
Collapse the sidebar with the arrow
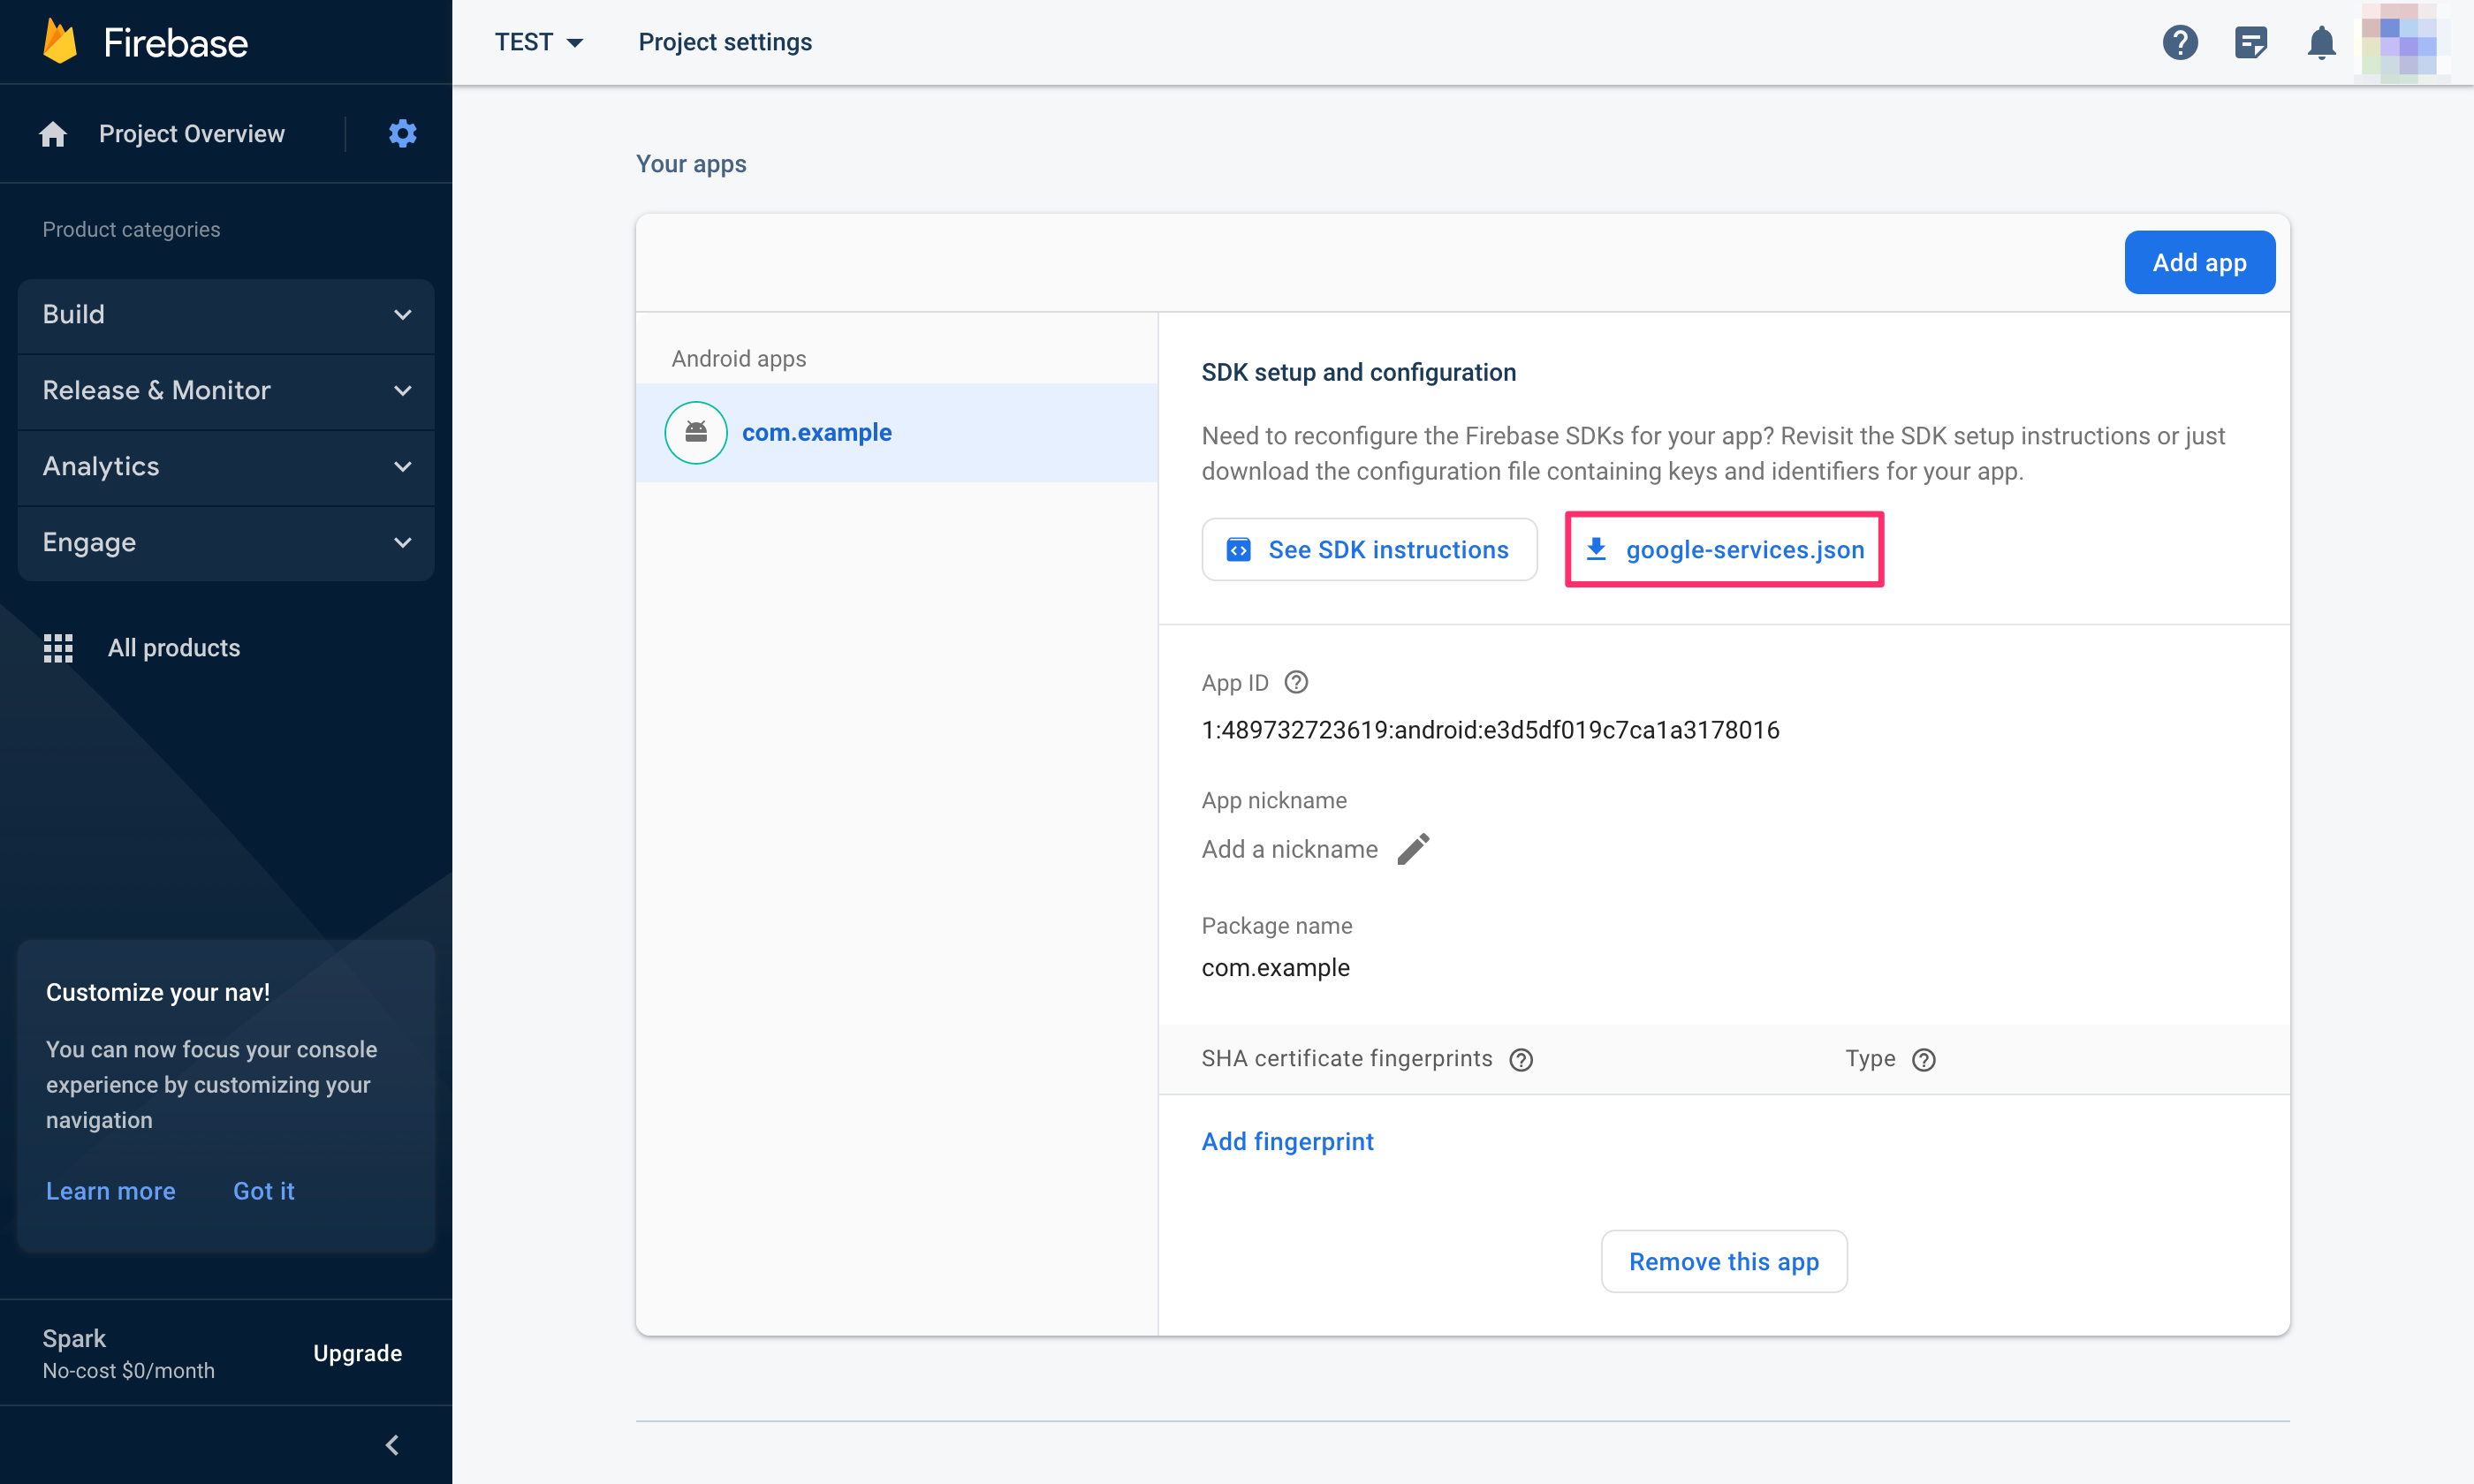pos(392,1444)
